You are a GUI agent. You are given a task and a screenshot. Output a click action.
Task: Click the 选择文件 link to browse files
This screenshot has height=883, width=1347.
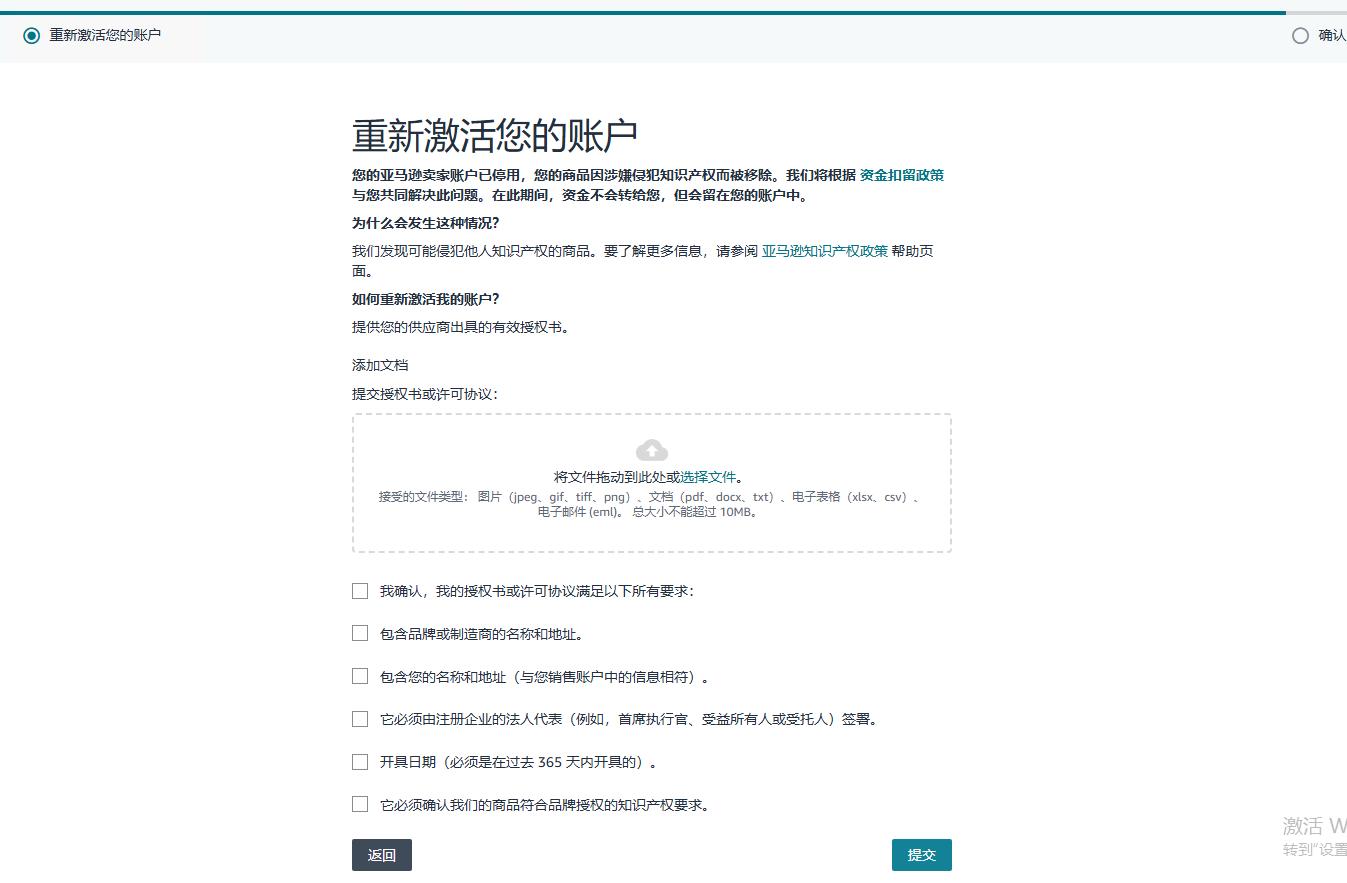point(708,477)
